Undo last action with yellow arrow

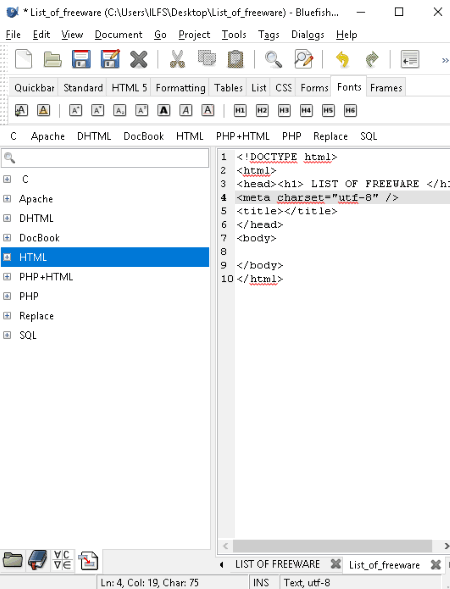coord(343,59)
